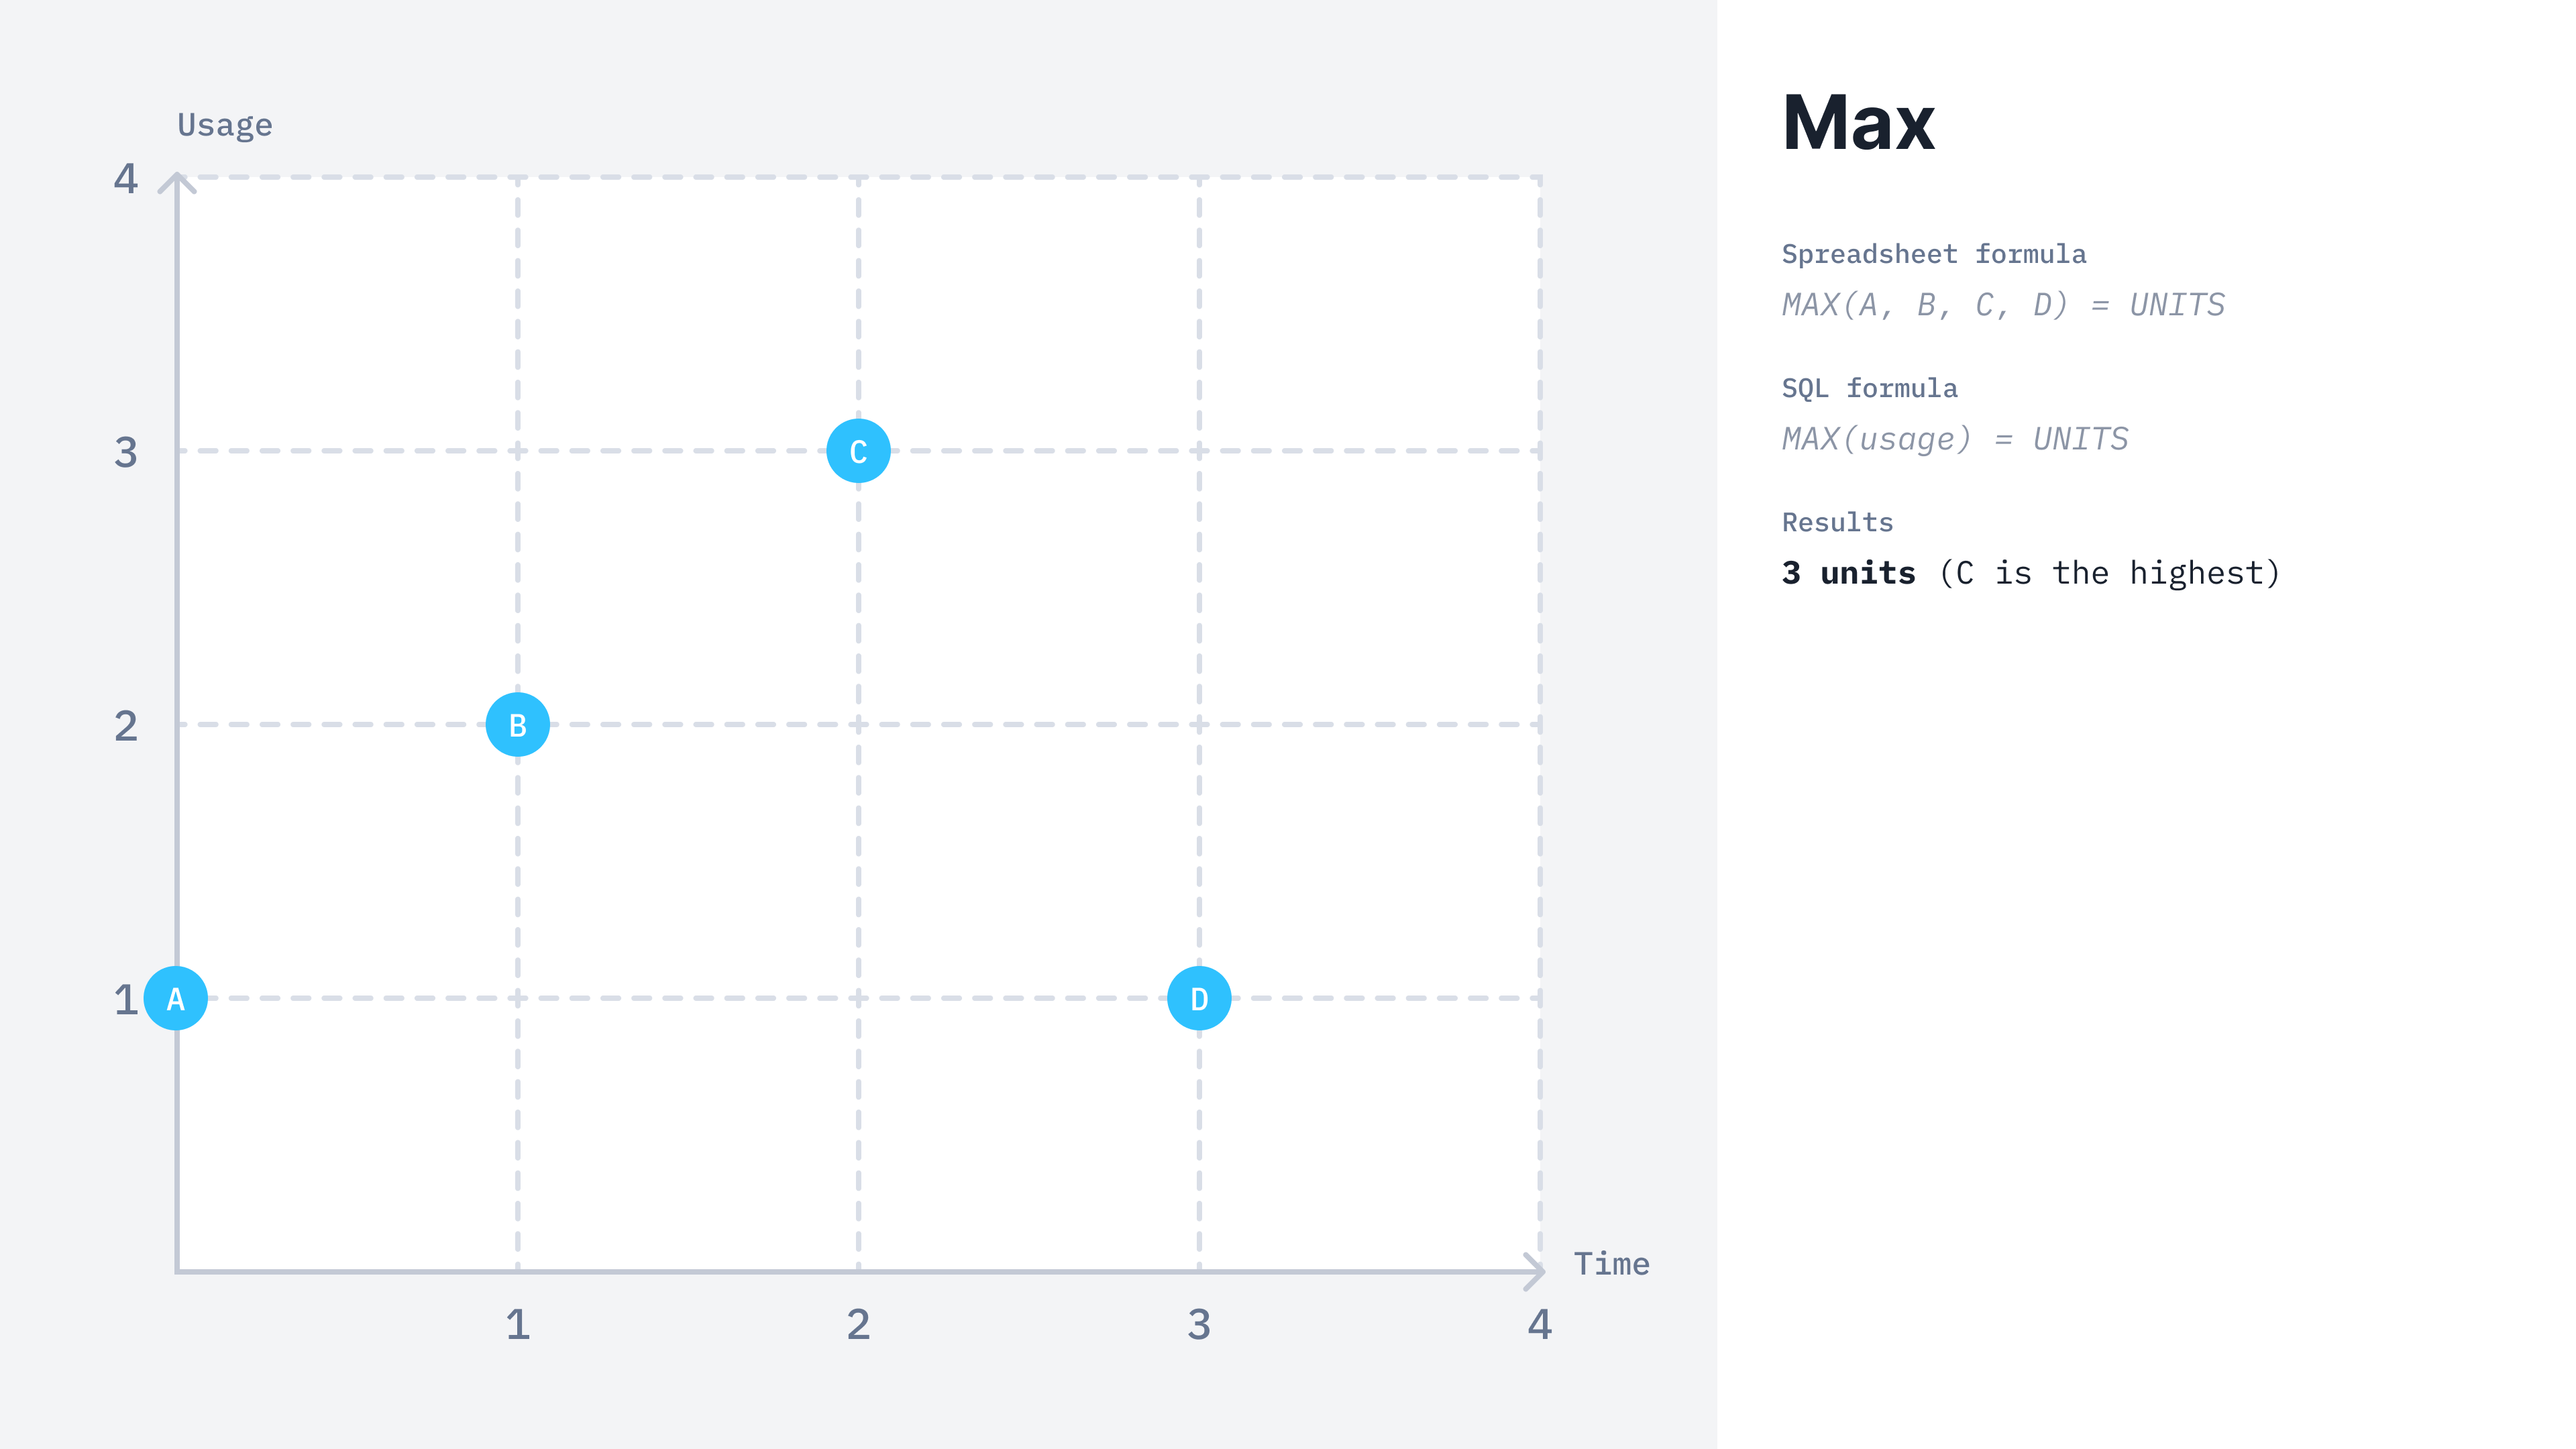This screenshot has width=2576, height=1449.
Task: Click data point D on the chart
Action: (1199, 998)
